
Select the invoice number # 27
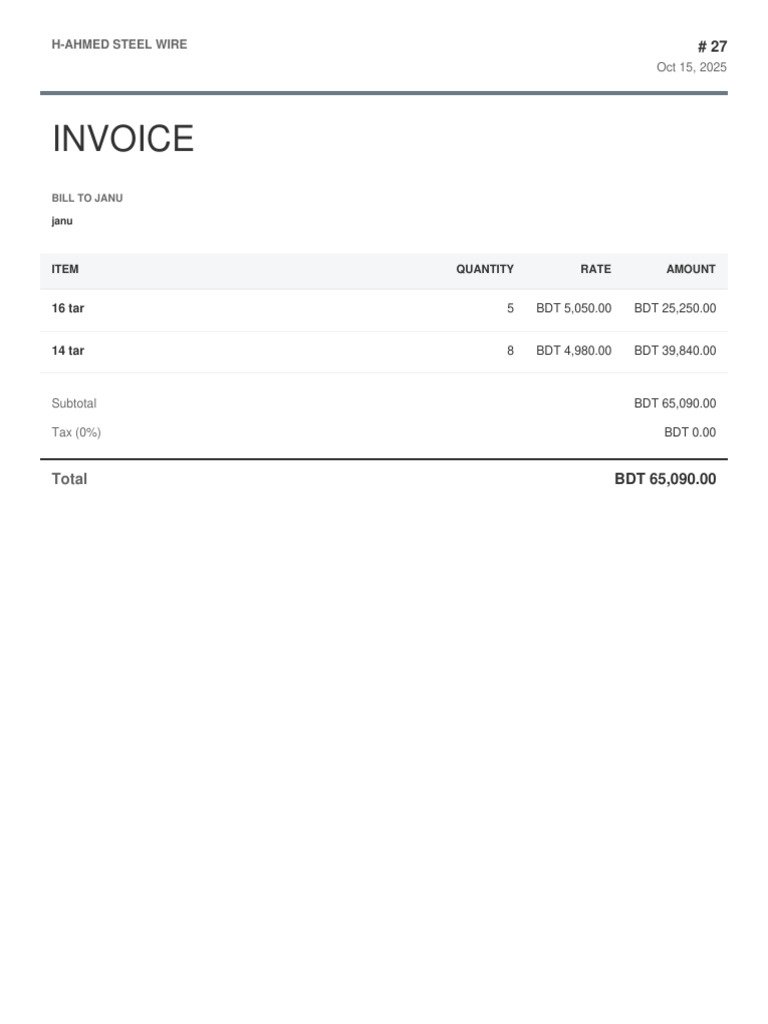[712, 46]
